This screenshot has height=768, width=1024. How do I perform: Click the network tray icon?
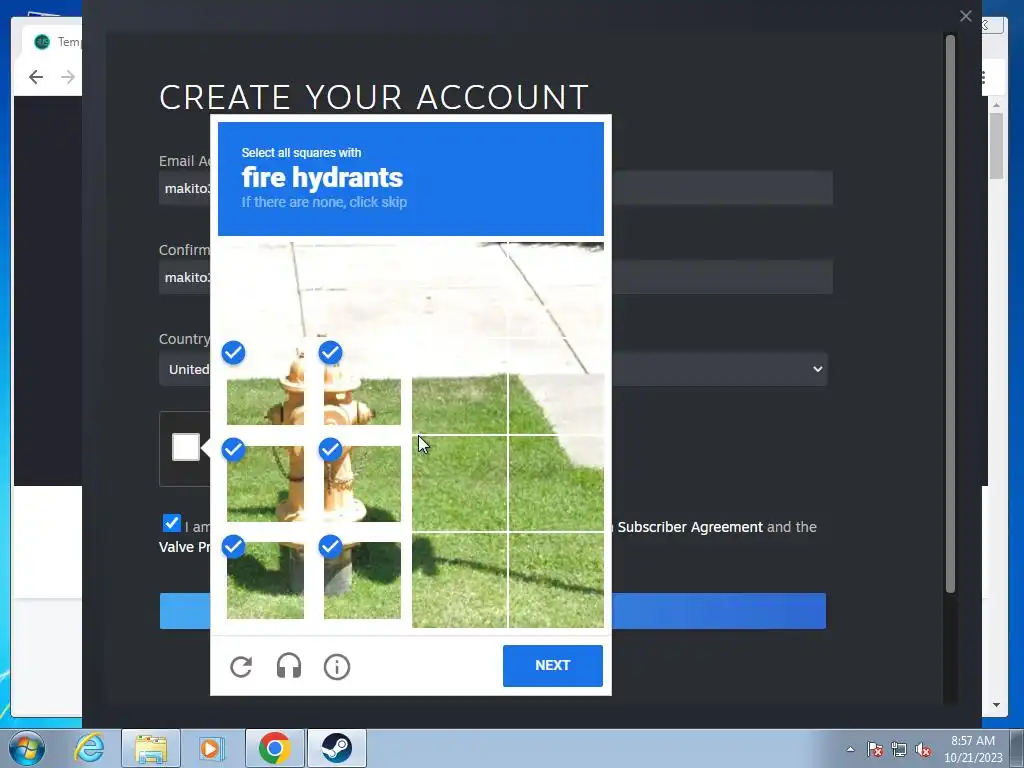(899, 749)
